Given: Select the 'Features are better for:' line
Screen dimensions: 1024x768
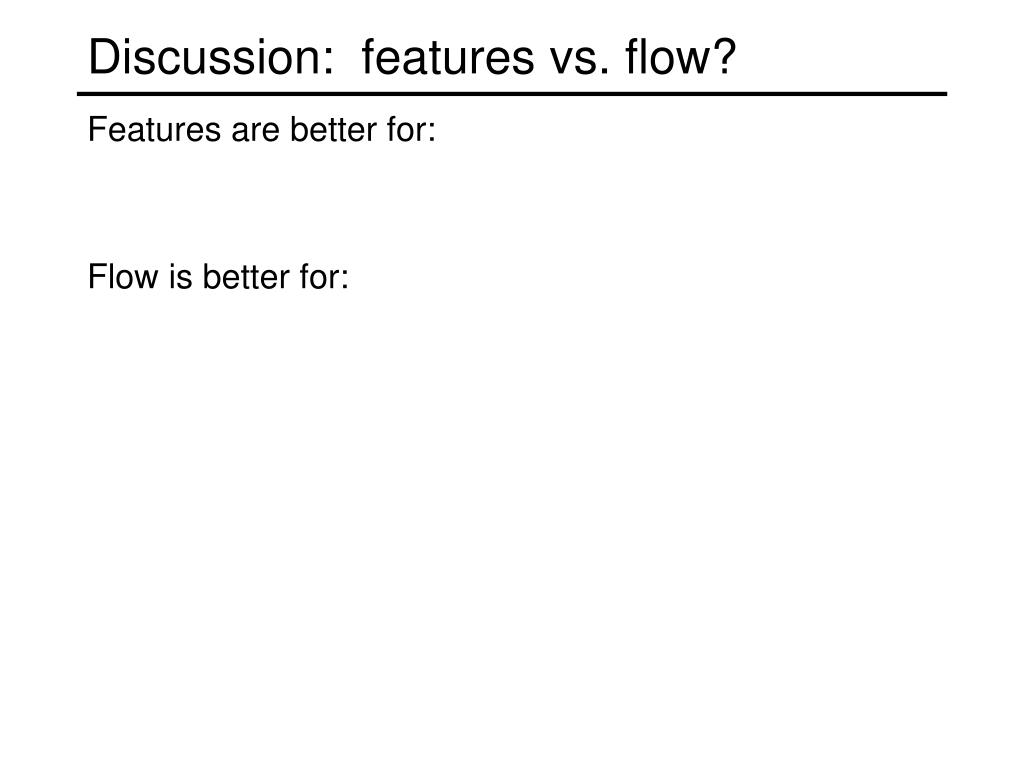Looking at the screenshot, I should pyautogui.click(x=262, y=129).
